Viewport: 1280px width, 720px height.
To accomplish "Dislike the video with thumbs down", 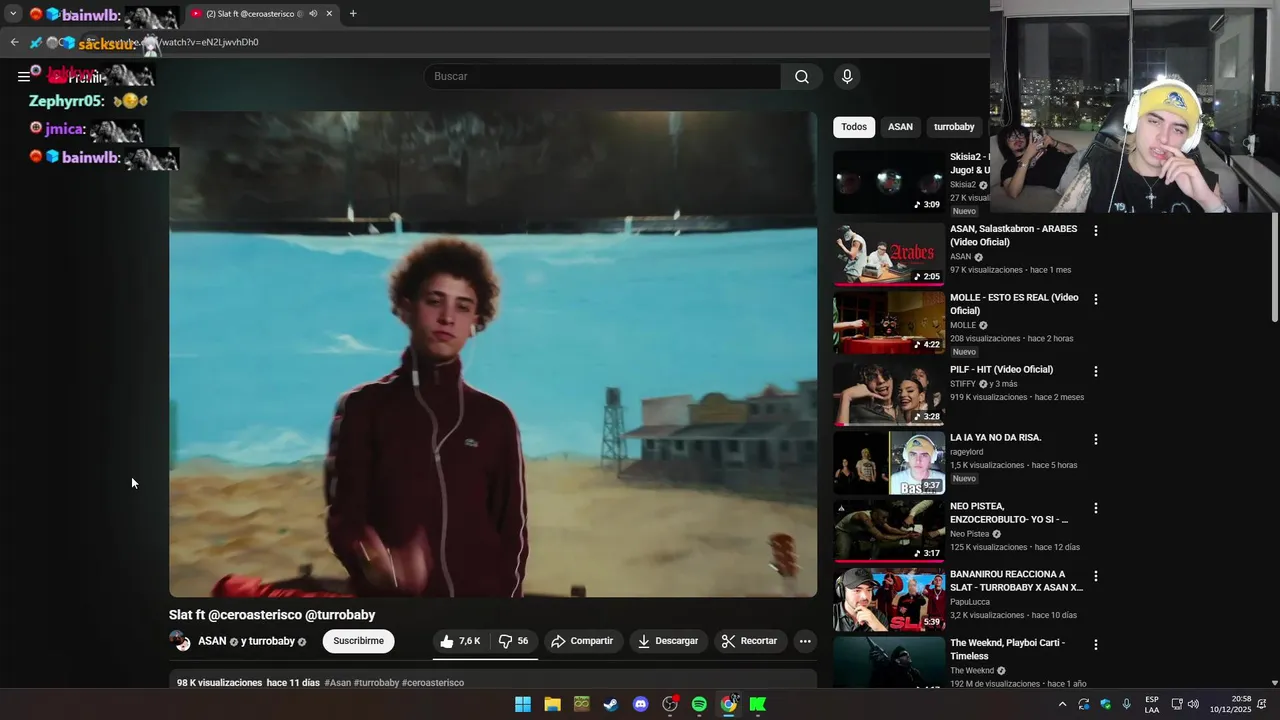I will point(514,641).
